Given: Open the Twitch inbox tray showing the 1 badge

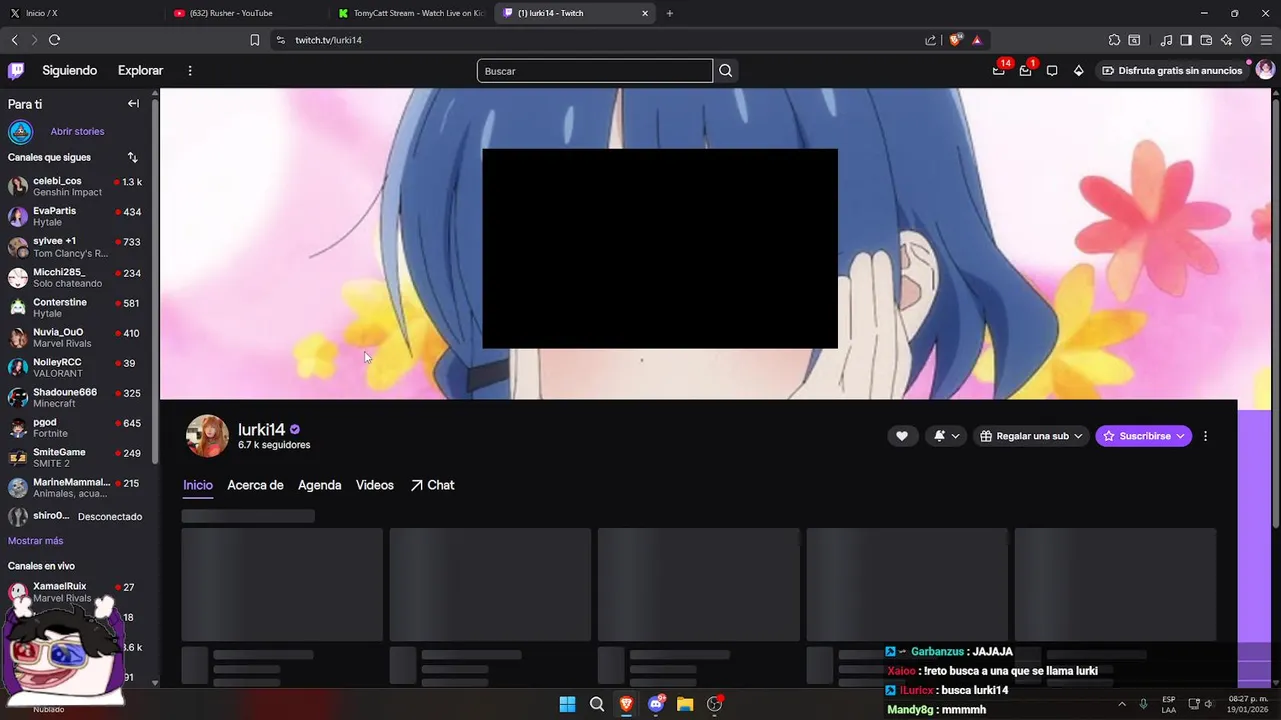Looking at the screenshot, I should point(1026,71).
